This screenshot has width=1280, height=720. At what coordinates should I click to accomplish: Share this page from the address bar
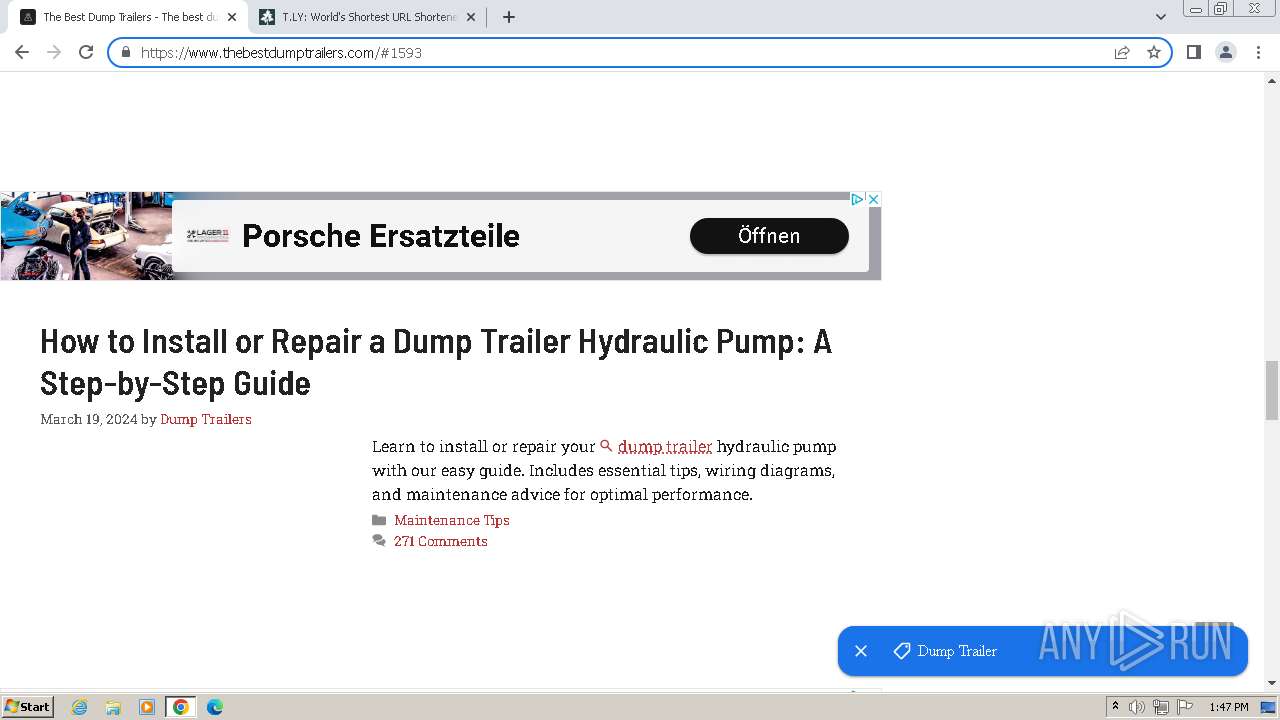coord(1122,52)
